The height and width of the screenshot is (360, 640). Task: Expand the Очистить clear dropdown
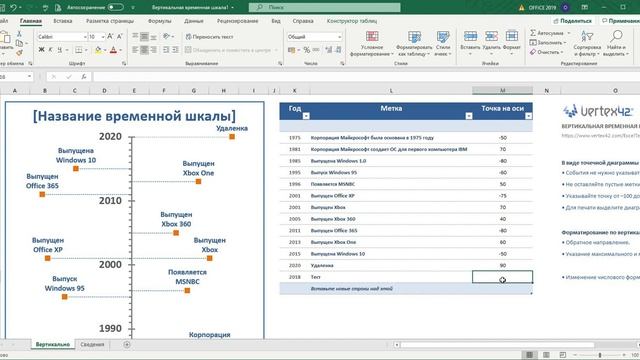pyautogui.click(x=563, y=52)
